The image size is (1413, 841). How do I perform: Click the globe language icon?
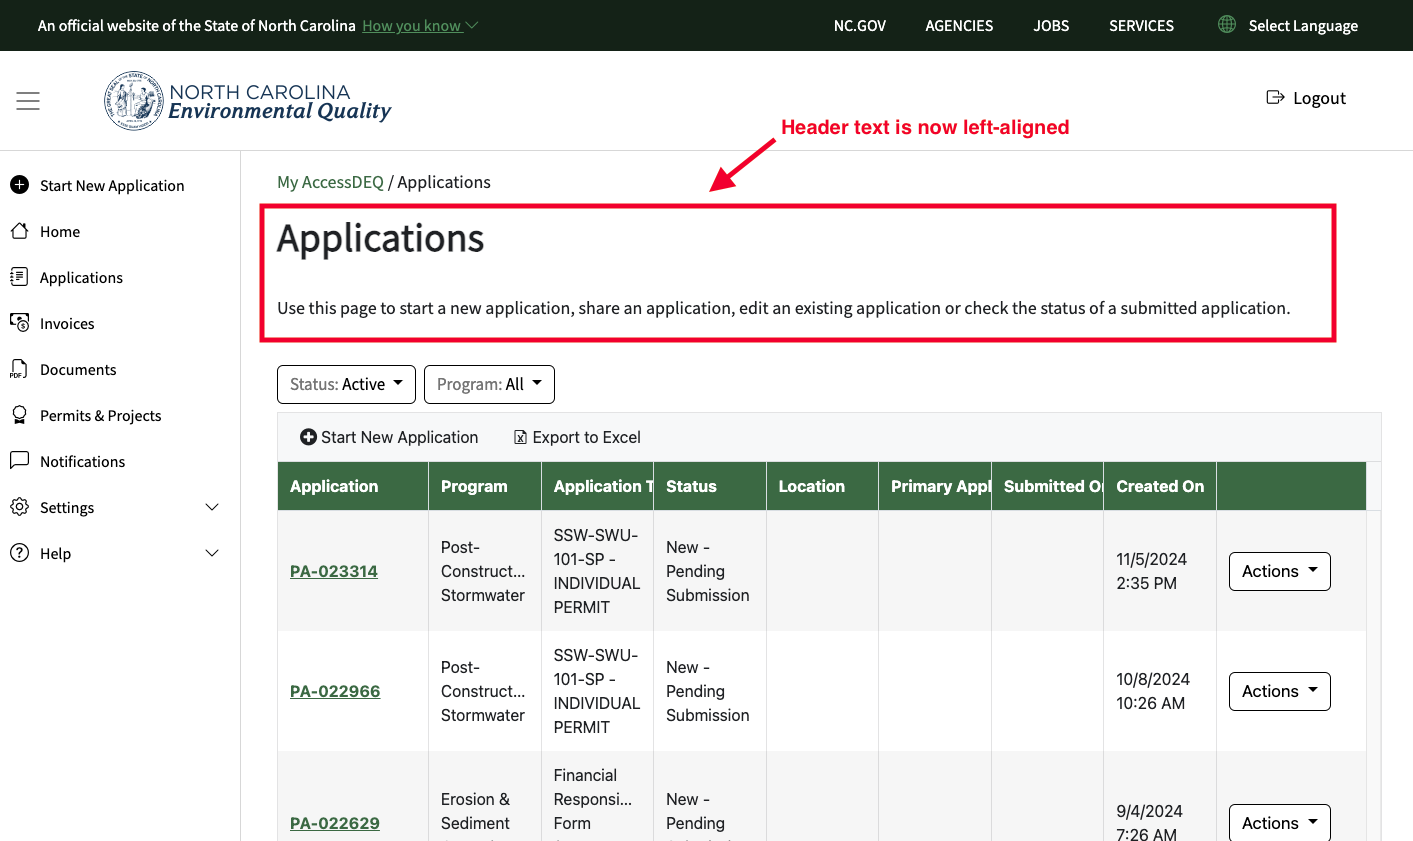[1227, 24]
